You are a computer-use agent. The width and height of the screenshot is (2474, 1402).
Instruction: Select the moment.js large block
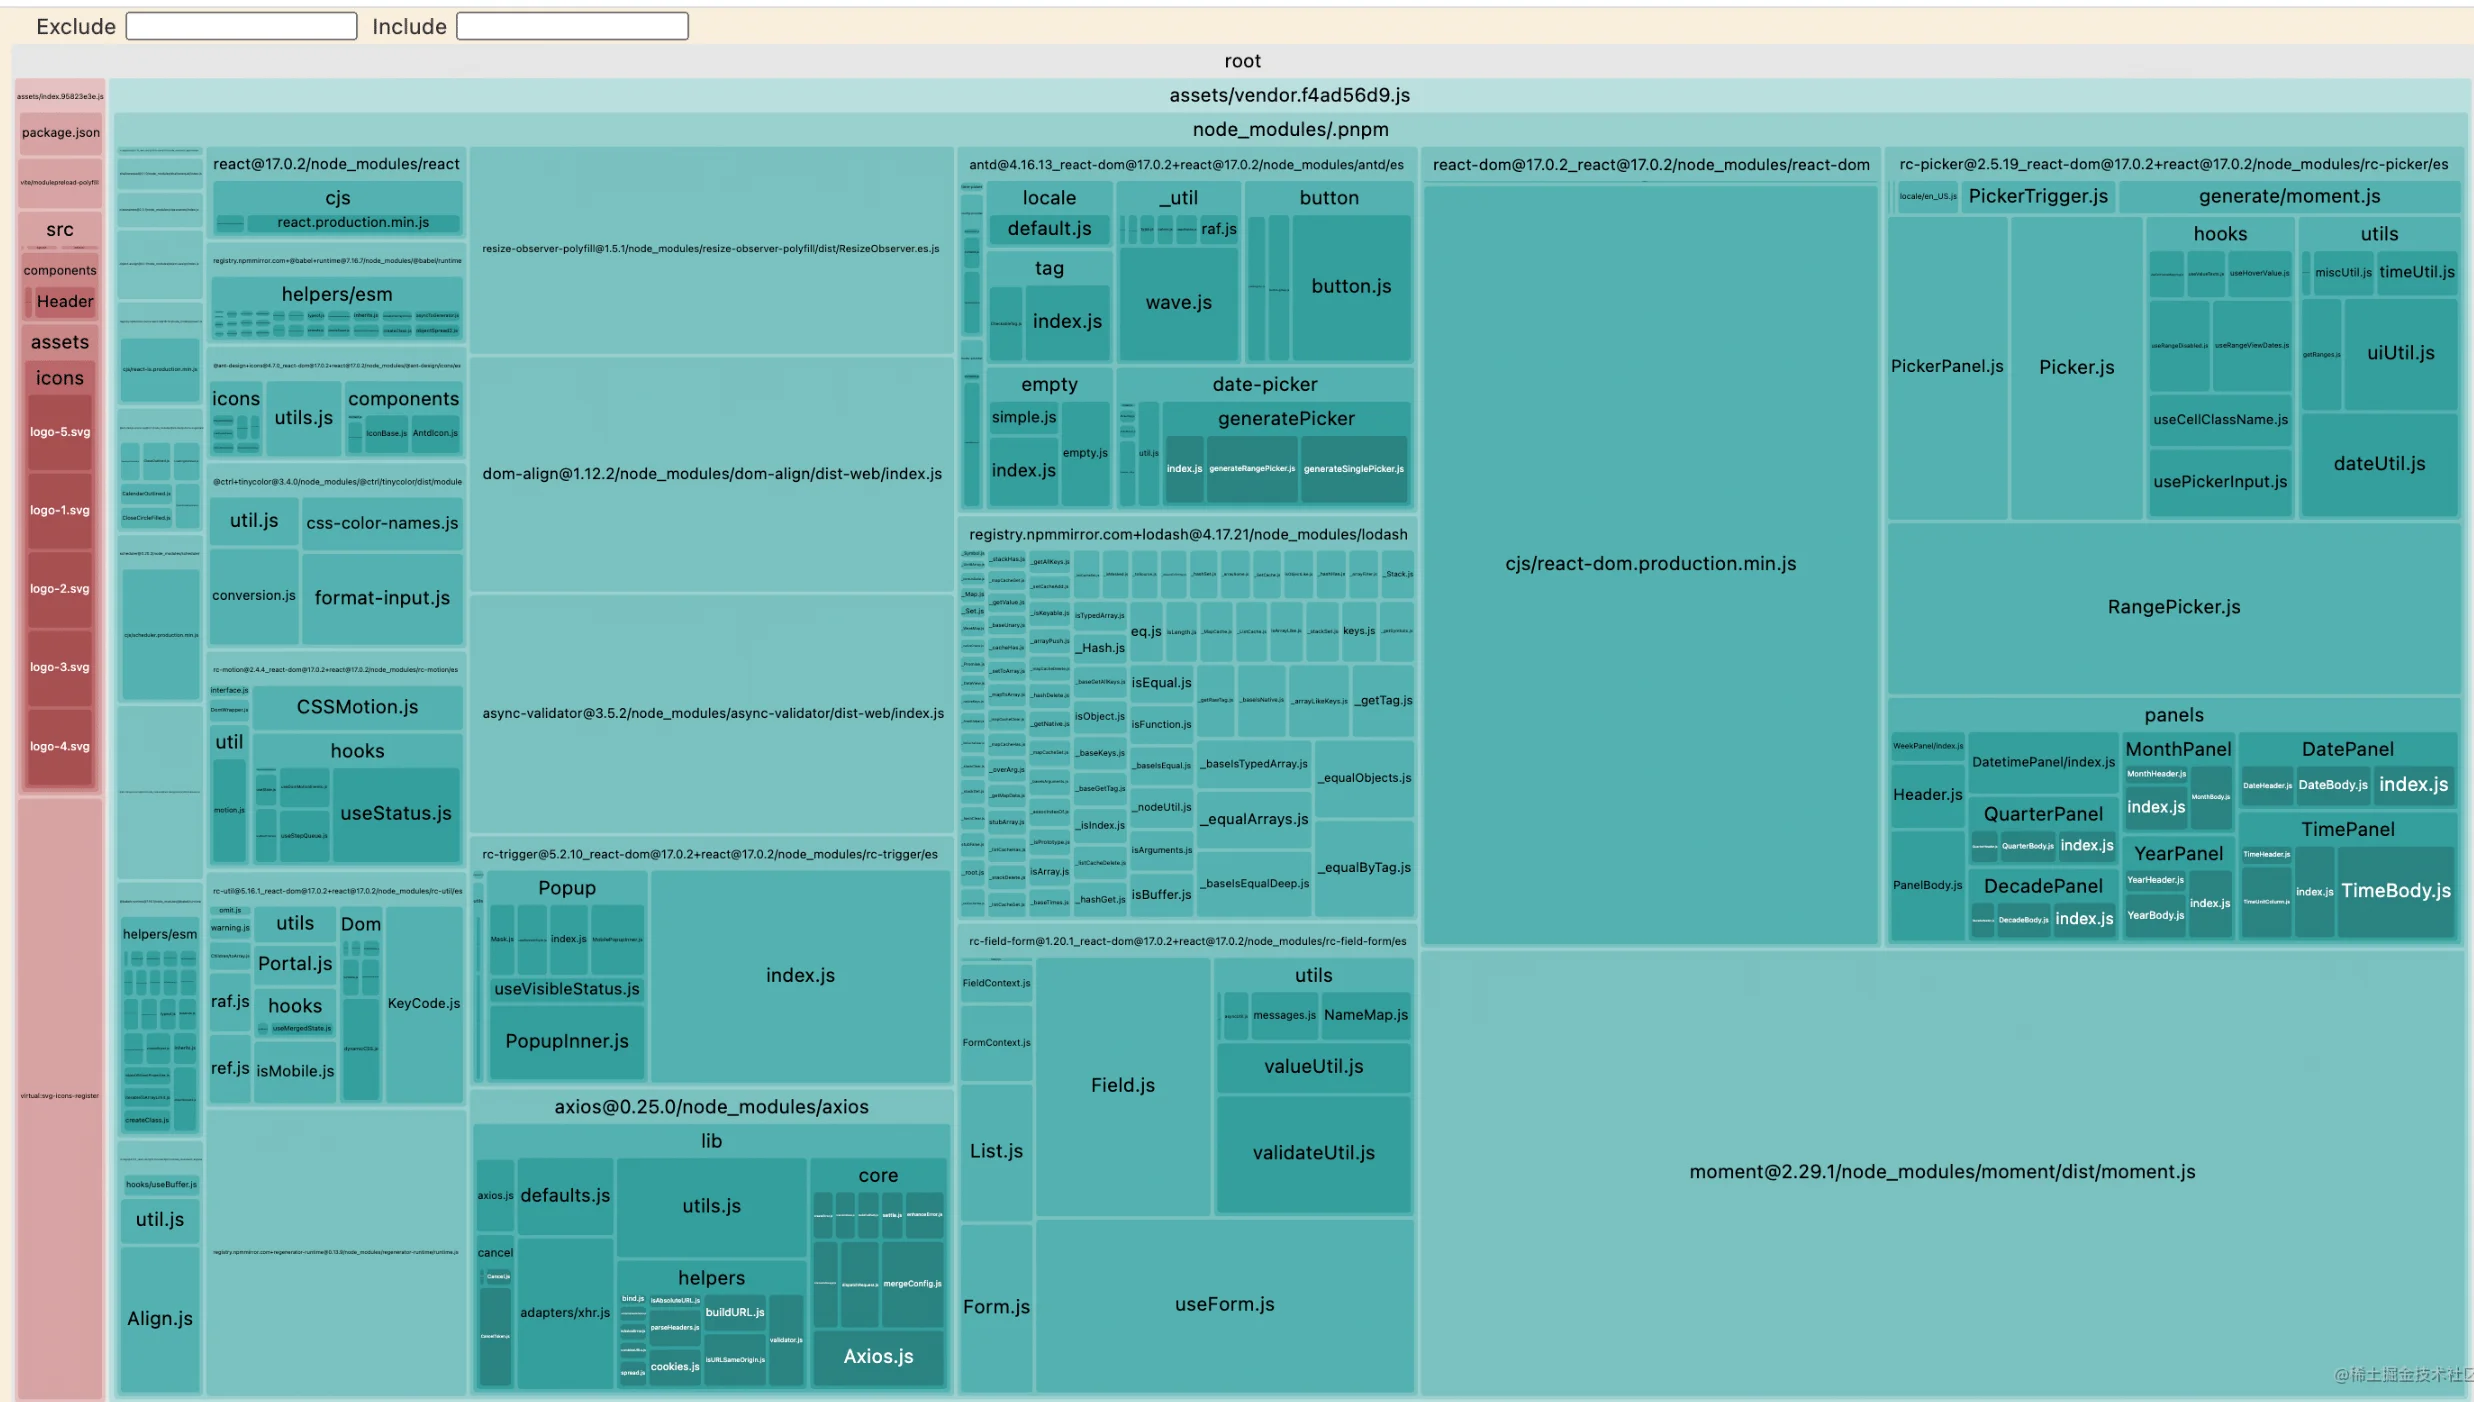pos(1942,1172)
